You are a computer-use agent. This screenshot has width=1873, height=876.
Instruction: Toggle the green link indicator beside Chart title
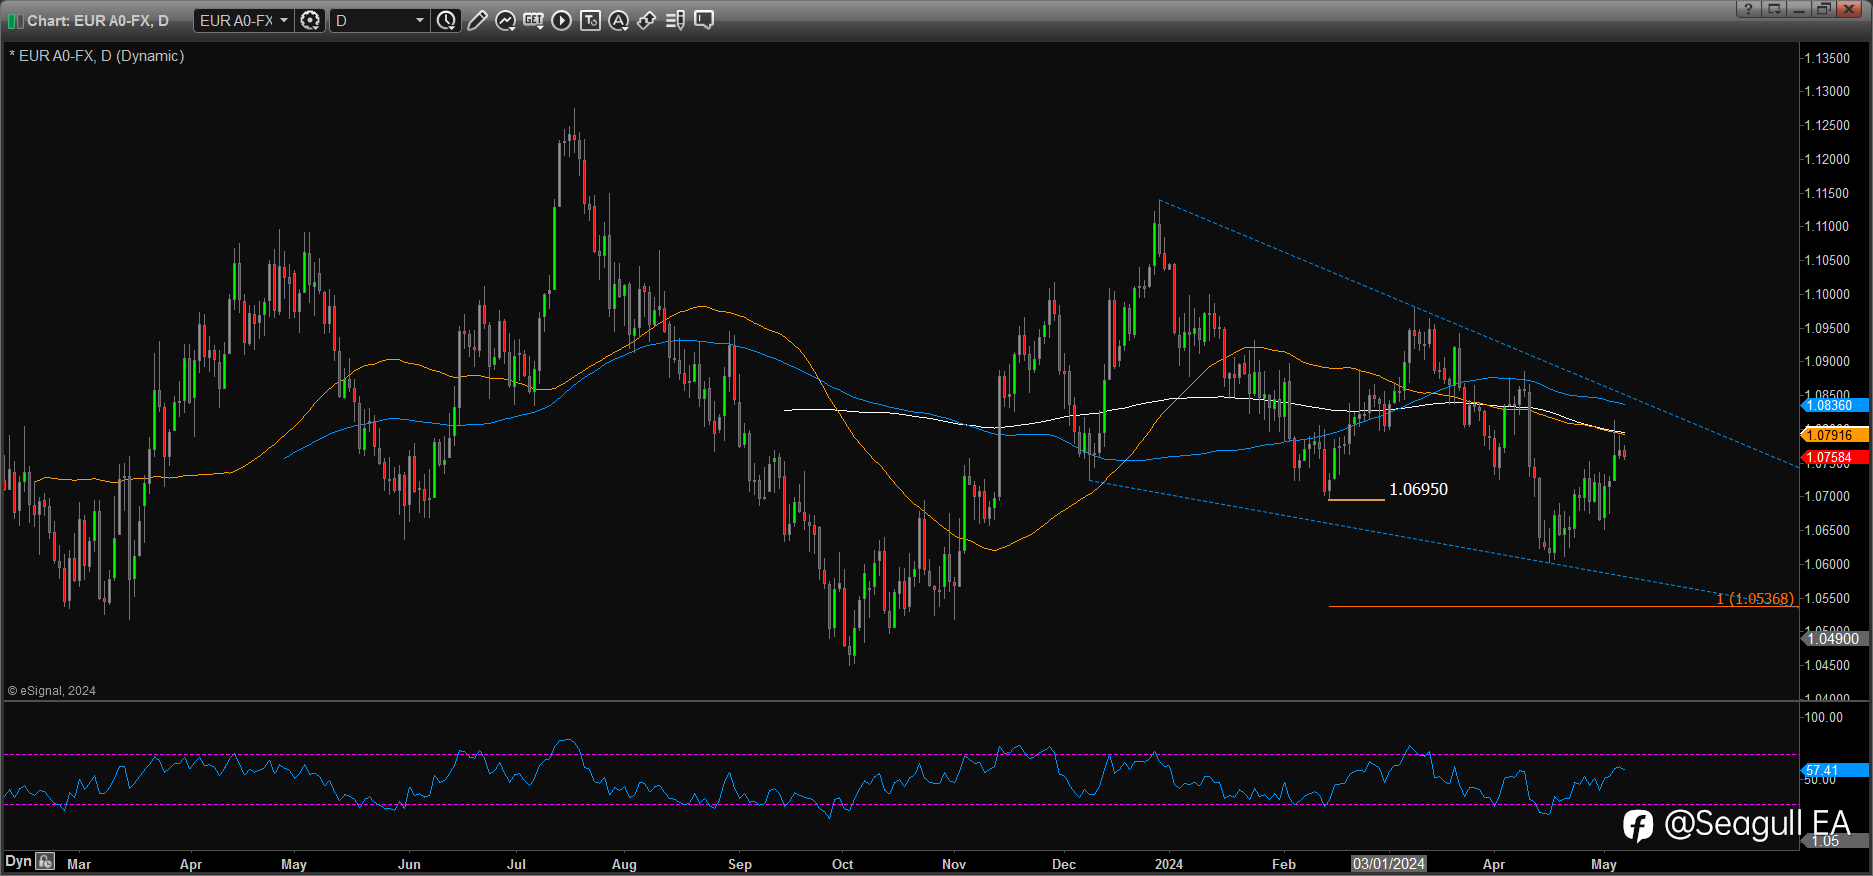[x=15, y=21]
